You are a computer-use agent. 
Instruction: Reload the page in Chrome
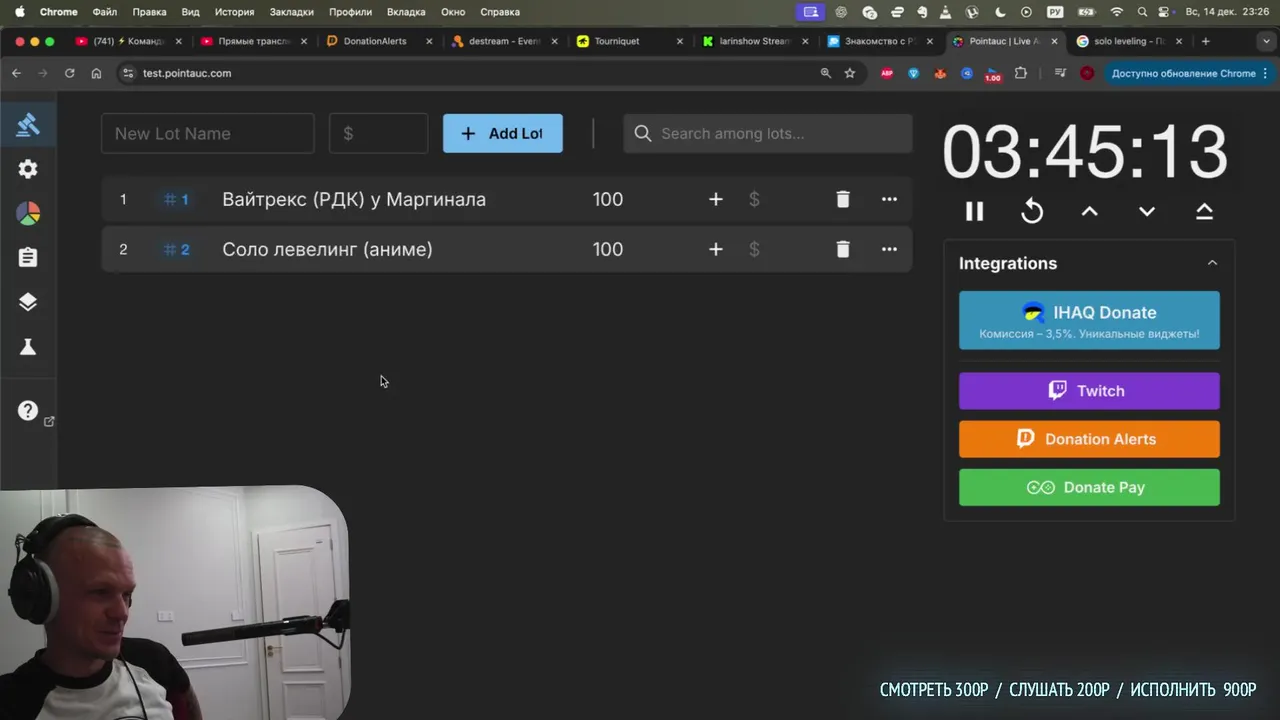point(69,73)
